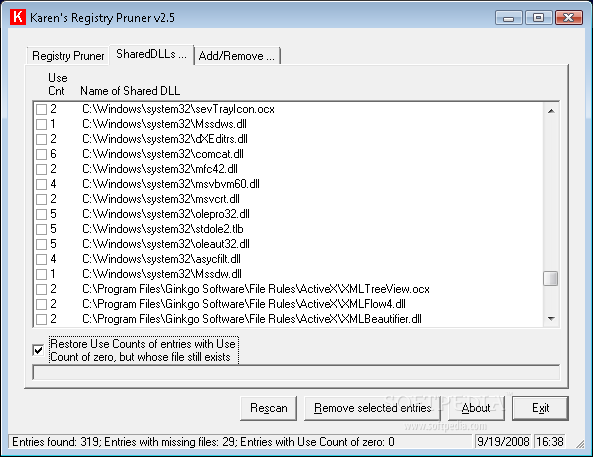Click the Exit button
The image size is (593, 457).
point(540,408)
